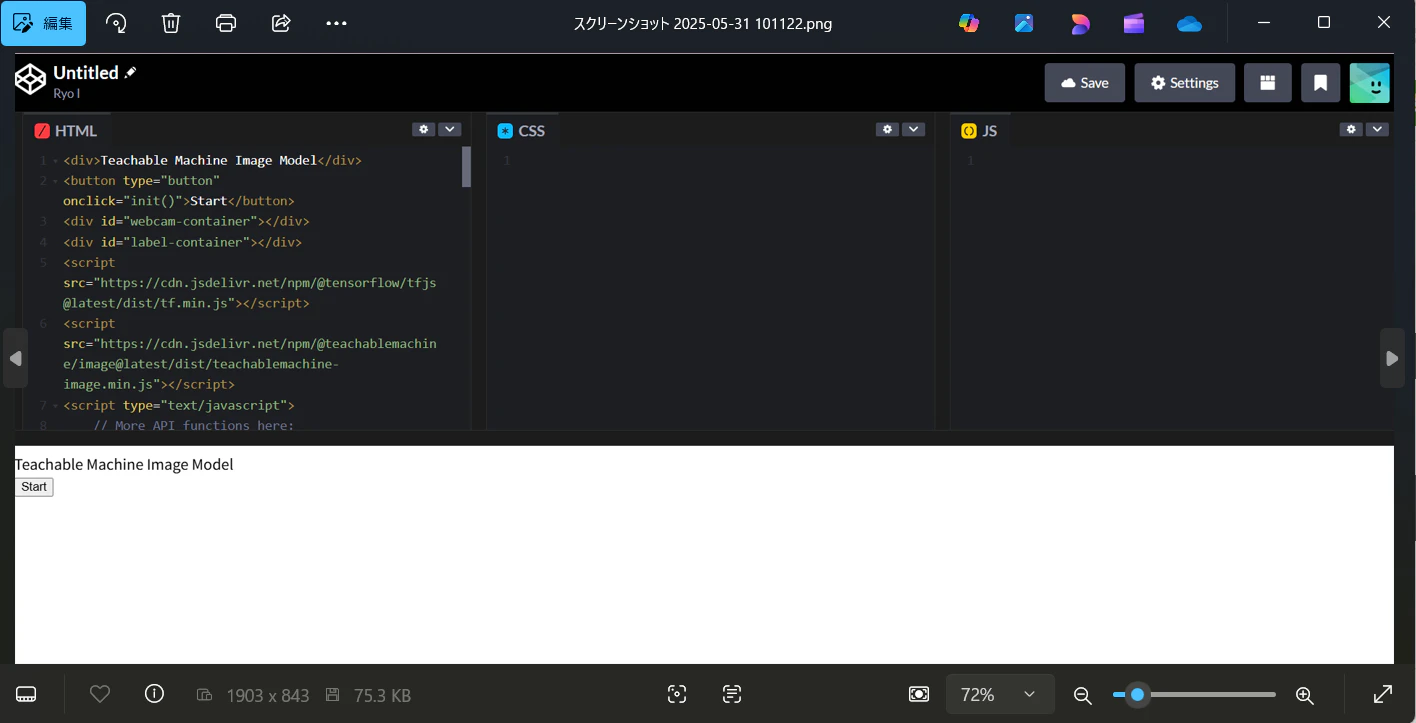1416x723 pixels.
Task: Click the Untitled pen title
Action: 86,72
